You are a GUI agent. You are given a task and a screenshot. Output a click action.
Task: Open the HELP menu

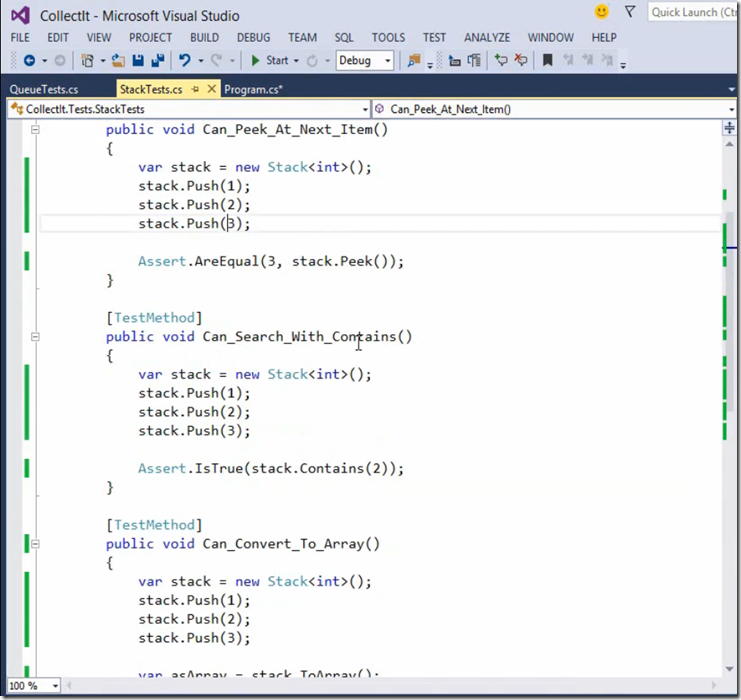(x=604, y=37)
